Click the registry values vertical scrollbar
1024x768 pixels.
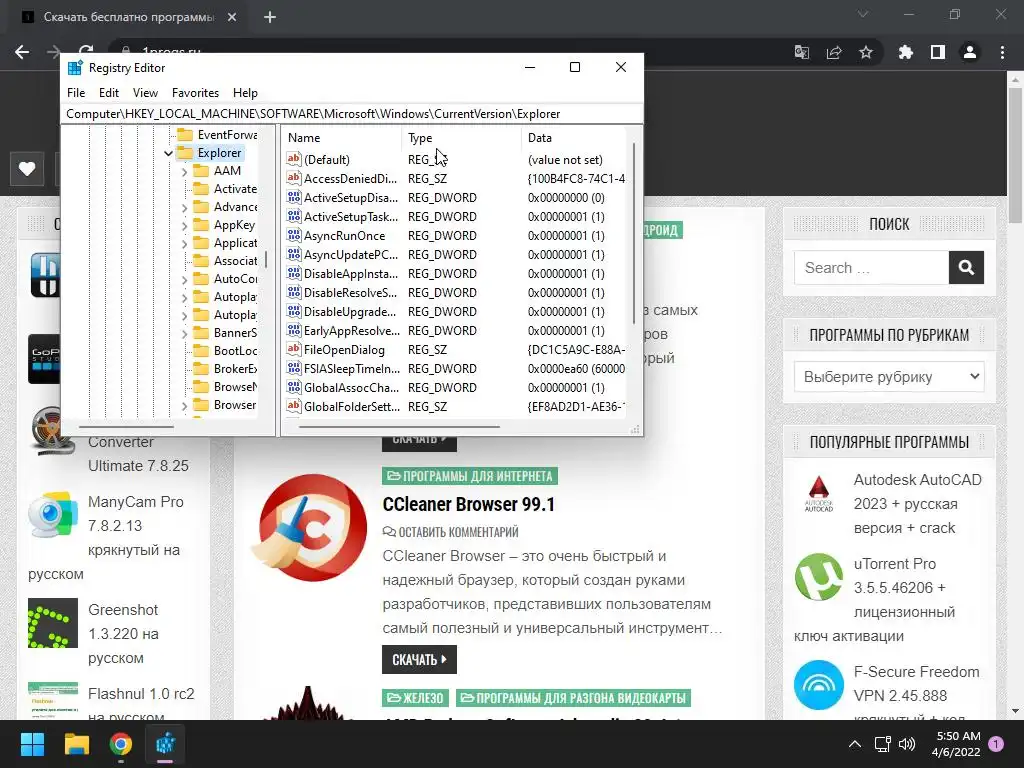[633, 234]
